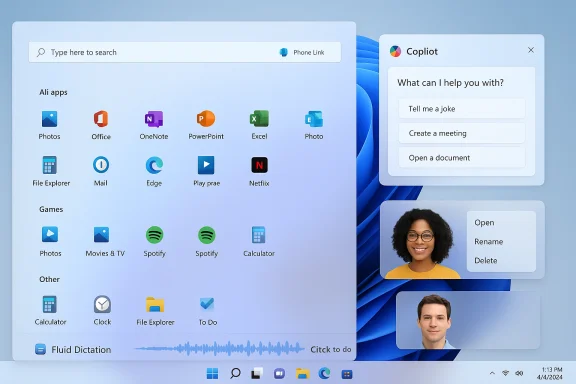The width and height of the screenshot is (576, 384).
Task: Open File Explorer from the taskbar
Action: pyautogui.click(x=302, y=374)
